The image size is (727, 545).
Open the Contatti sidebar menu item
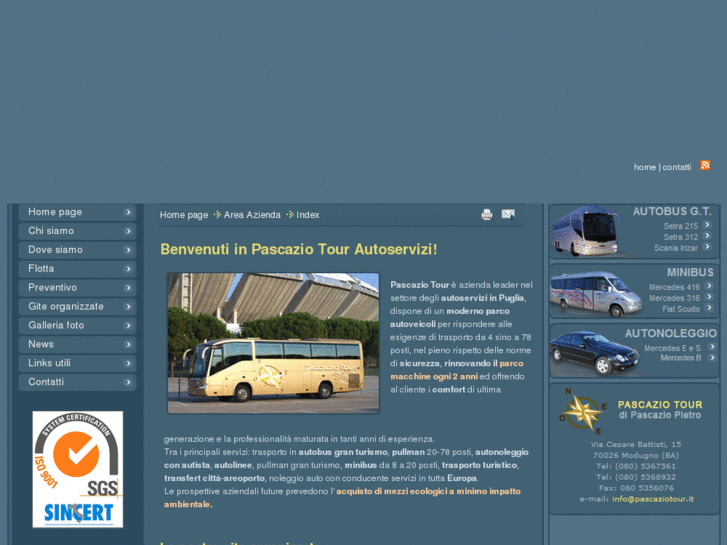(x=77, y=382)
